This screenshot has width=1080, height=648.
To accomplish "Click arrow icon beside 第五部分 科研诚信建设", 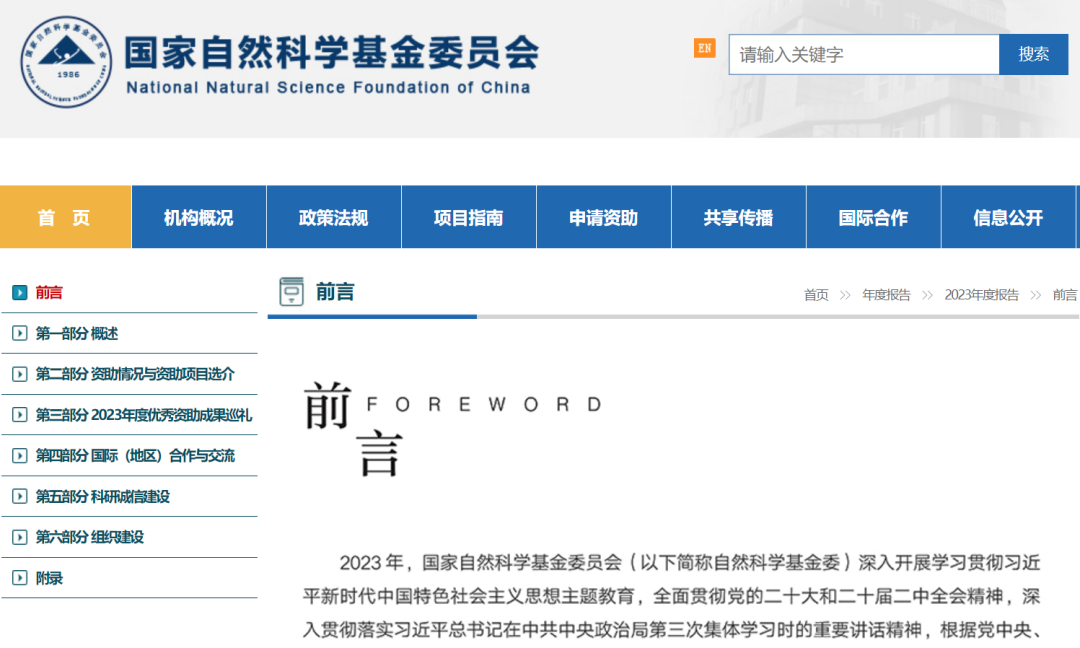I will point(19,496).
